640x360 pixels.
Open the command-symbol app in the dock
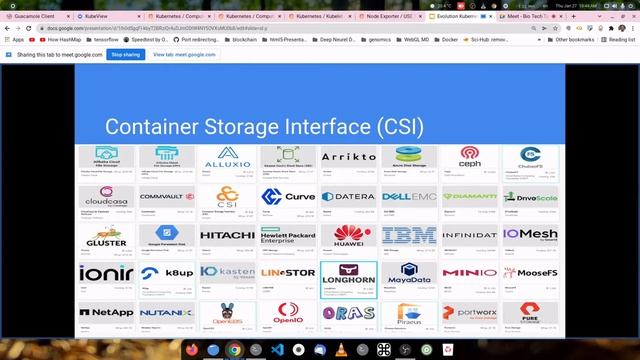point(384,350)
